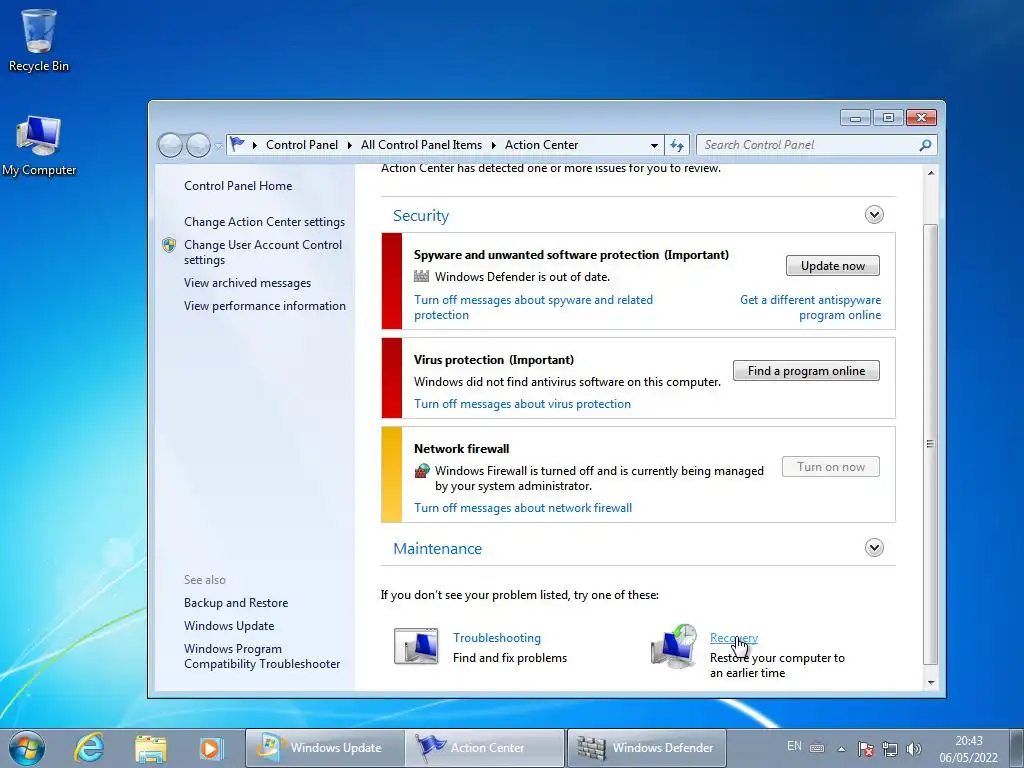Open Turn off messages about spyware link
Viewport: 1024px width, 768px height.
click(534, 307)
